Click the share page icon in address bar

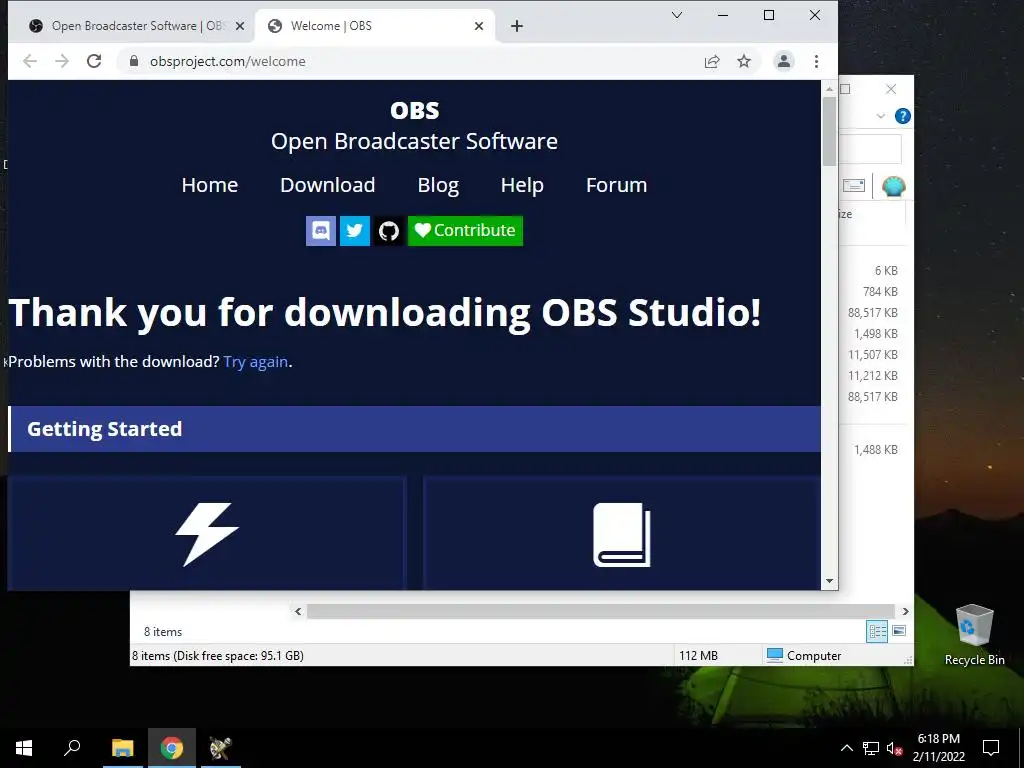(712, 61)
